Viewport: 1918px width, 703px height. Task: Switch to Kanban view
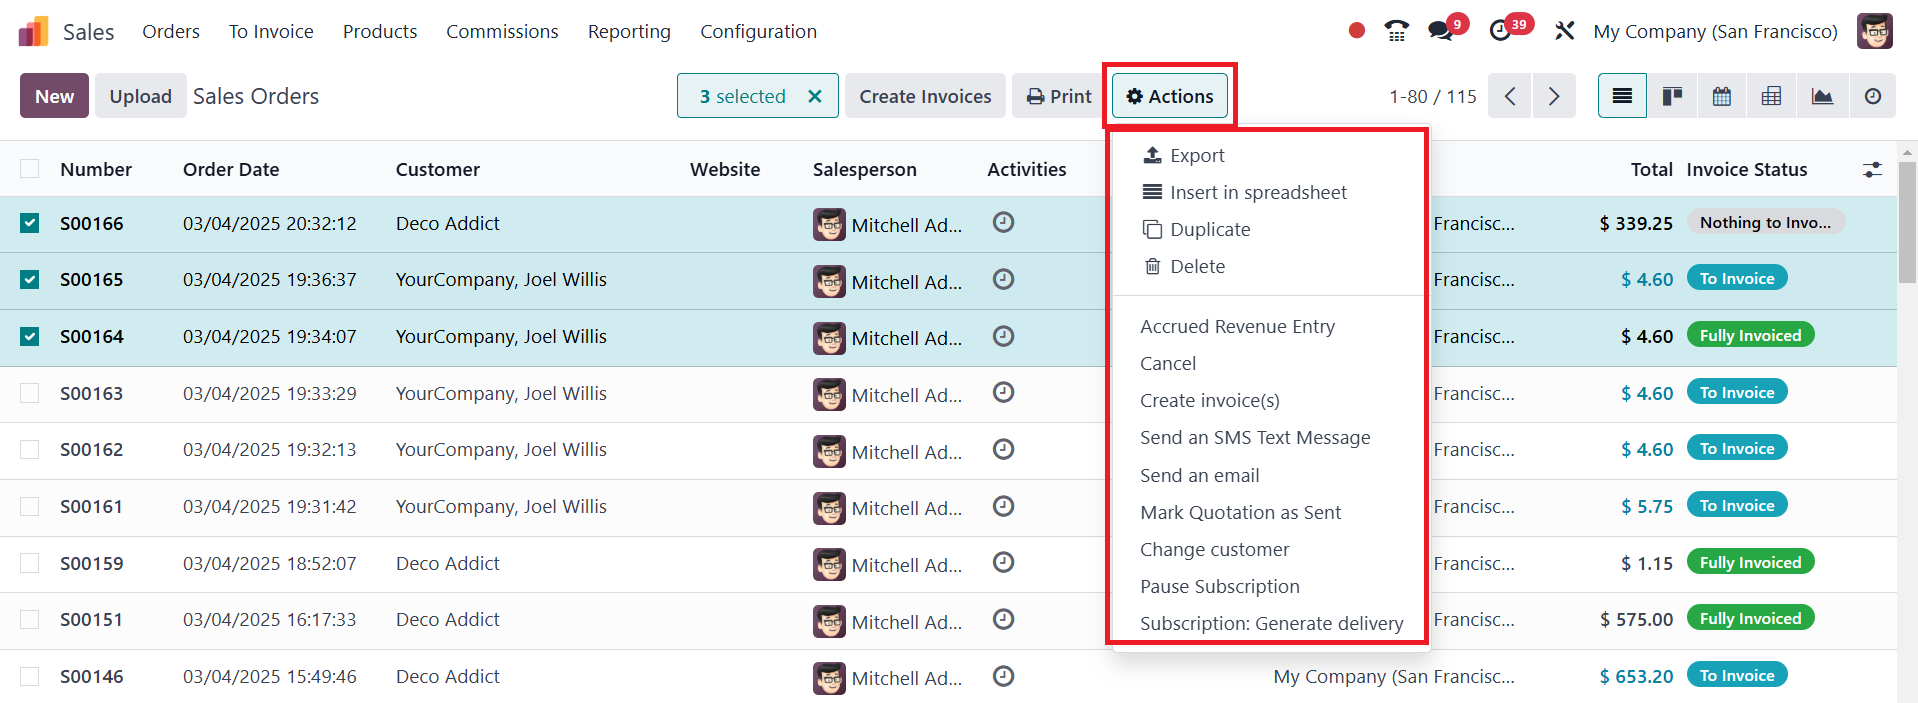coord(1672,96)
